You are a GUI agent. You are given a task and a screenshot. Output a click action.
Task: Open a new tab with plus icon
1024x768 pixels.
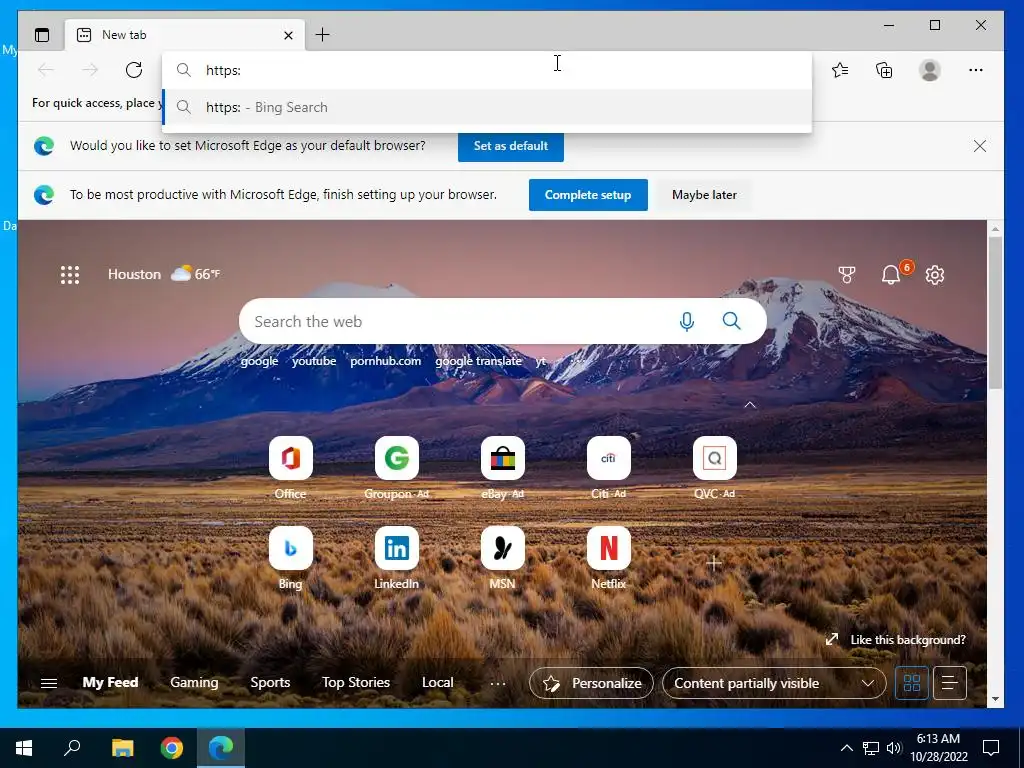[323, 35]
